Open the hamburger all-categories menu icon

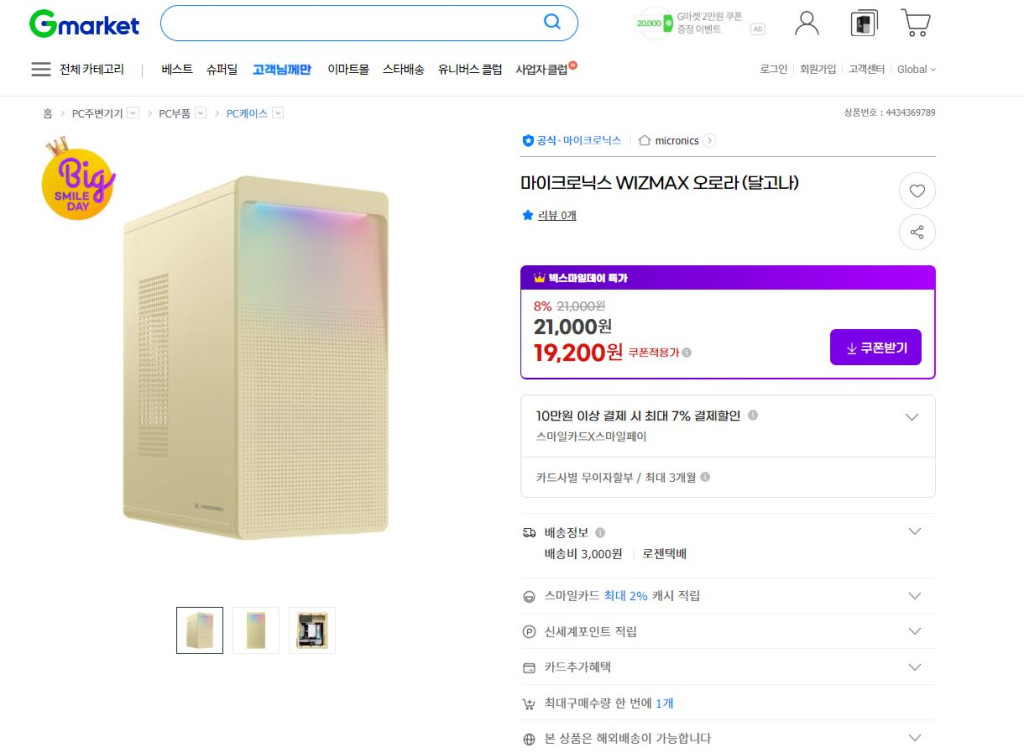coord(41,69)
